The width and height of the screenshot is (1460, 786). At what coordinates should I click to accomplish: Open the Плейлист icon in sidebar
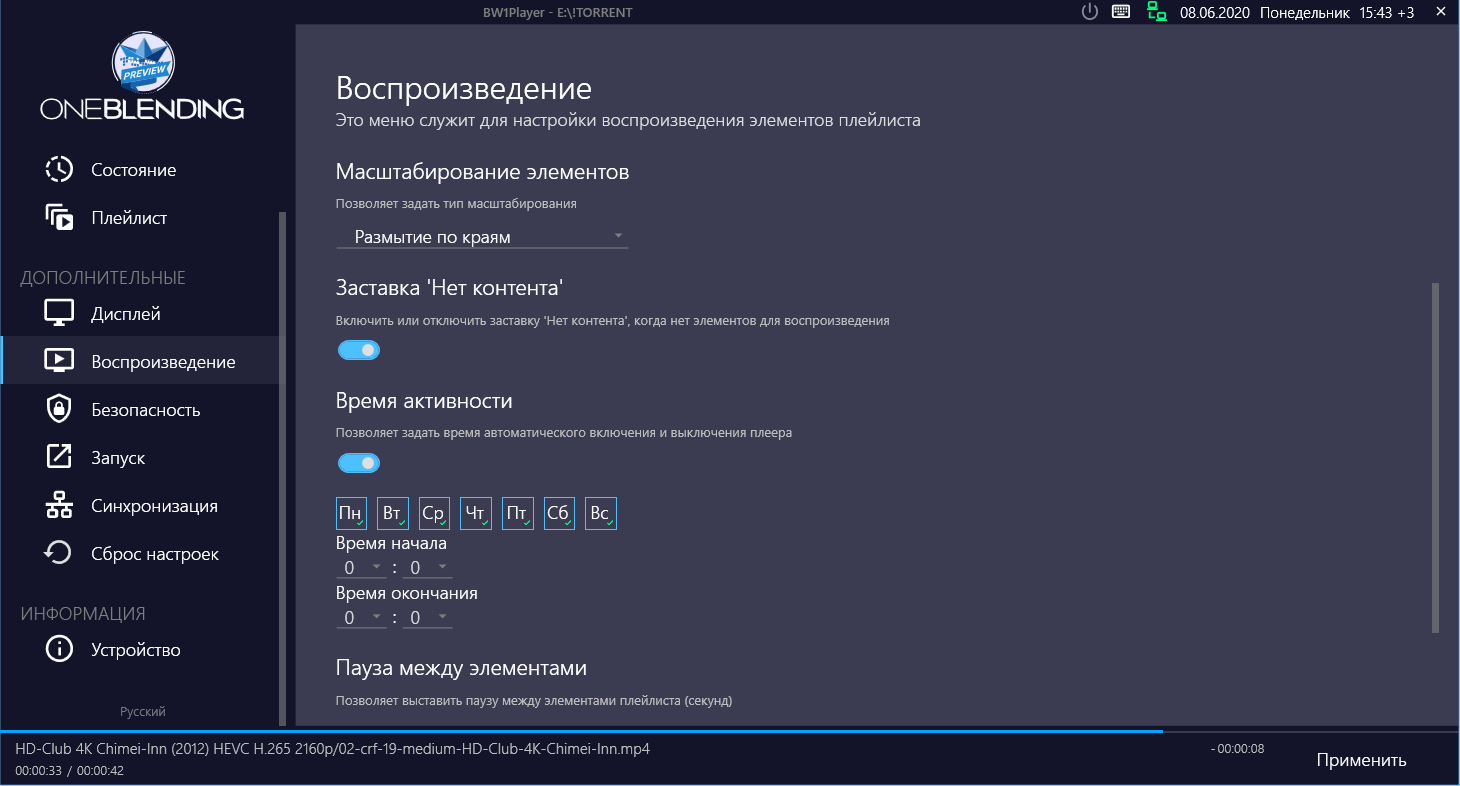coord(59,218)
